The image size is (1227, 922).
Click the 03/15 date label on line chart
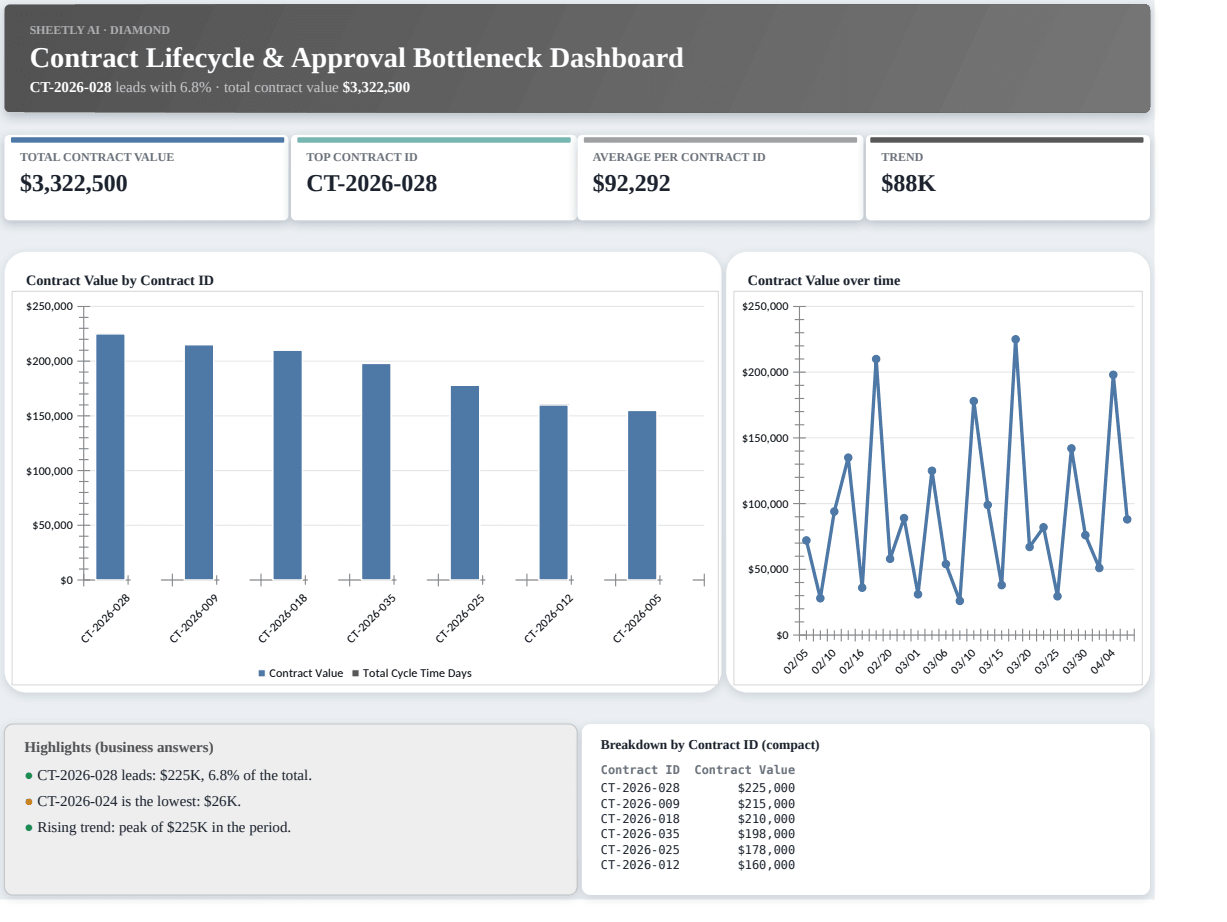[x=992, y=662]
